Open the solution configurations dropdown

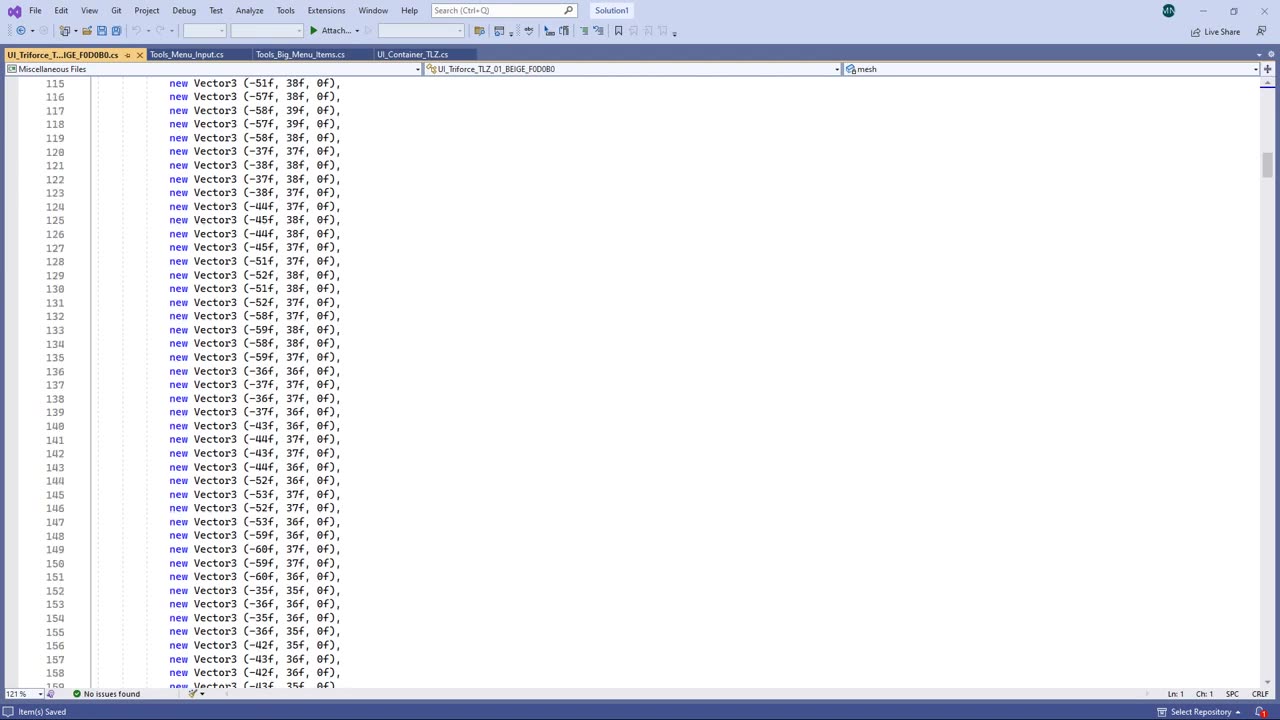coord(205,31)
